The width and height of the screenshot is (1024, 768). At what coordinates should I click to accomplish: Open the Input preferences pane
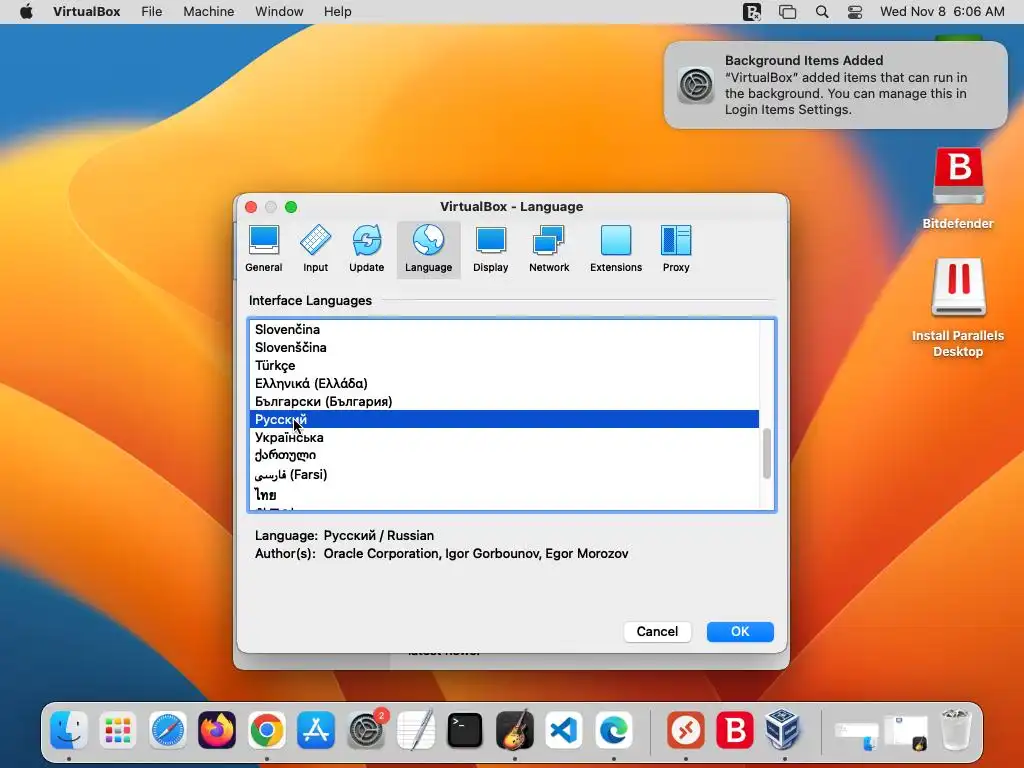pyautogui.click(x=315, y=249)
